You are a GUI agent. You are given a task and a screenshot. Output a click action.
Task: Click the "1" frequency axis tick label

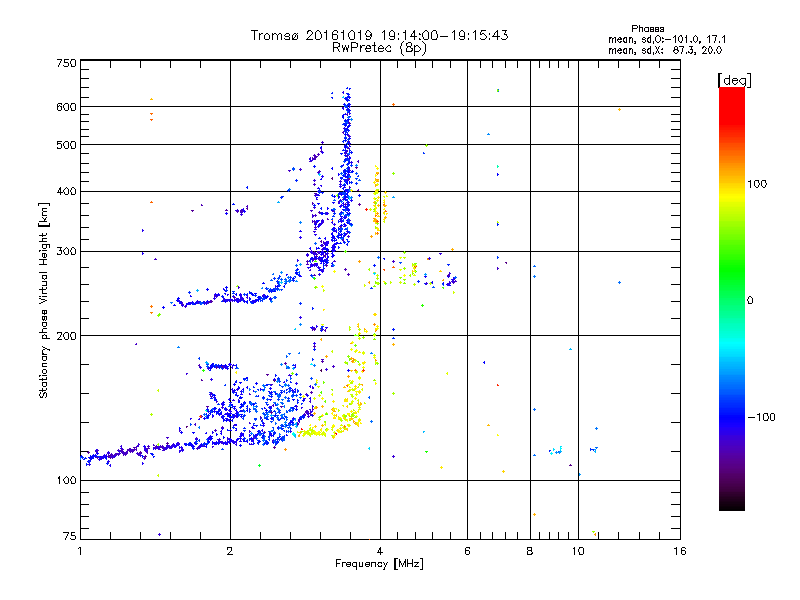click(80, 551)
